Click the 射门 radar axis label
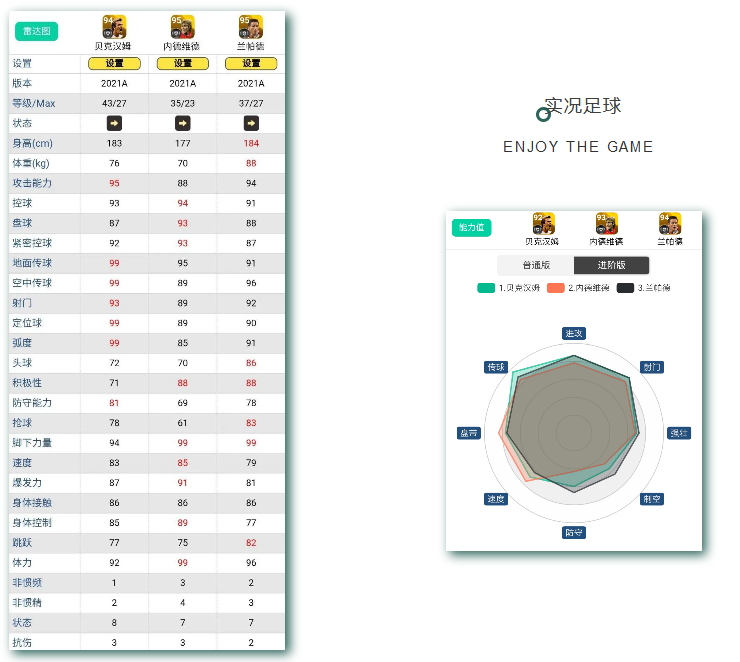 pyautogui.click(x=652, y=367)
